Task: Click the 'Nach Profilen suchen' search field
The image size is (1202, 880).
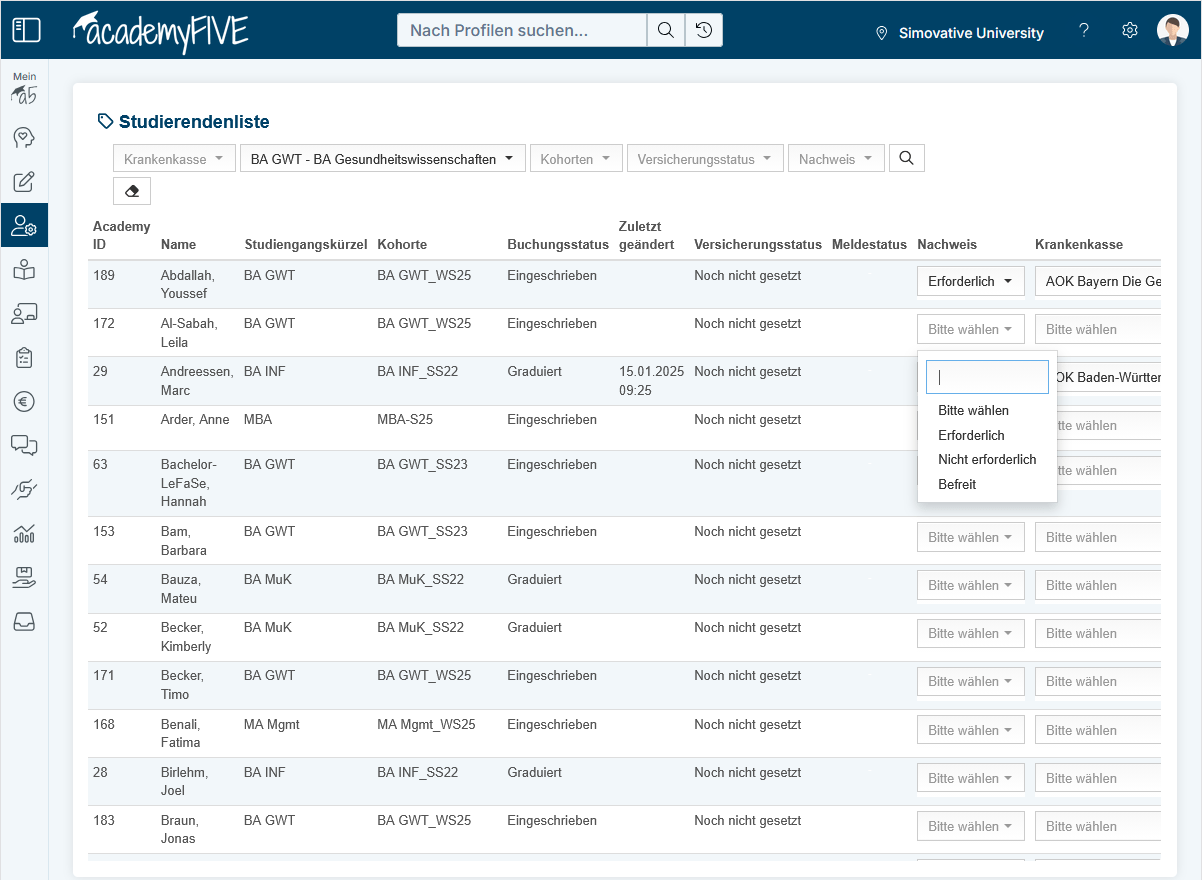Action: (521, 30)
